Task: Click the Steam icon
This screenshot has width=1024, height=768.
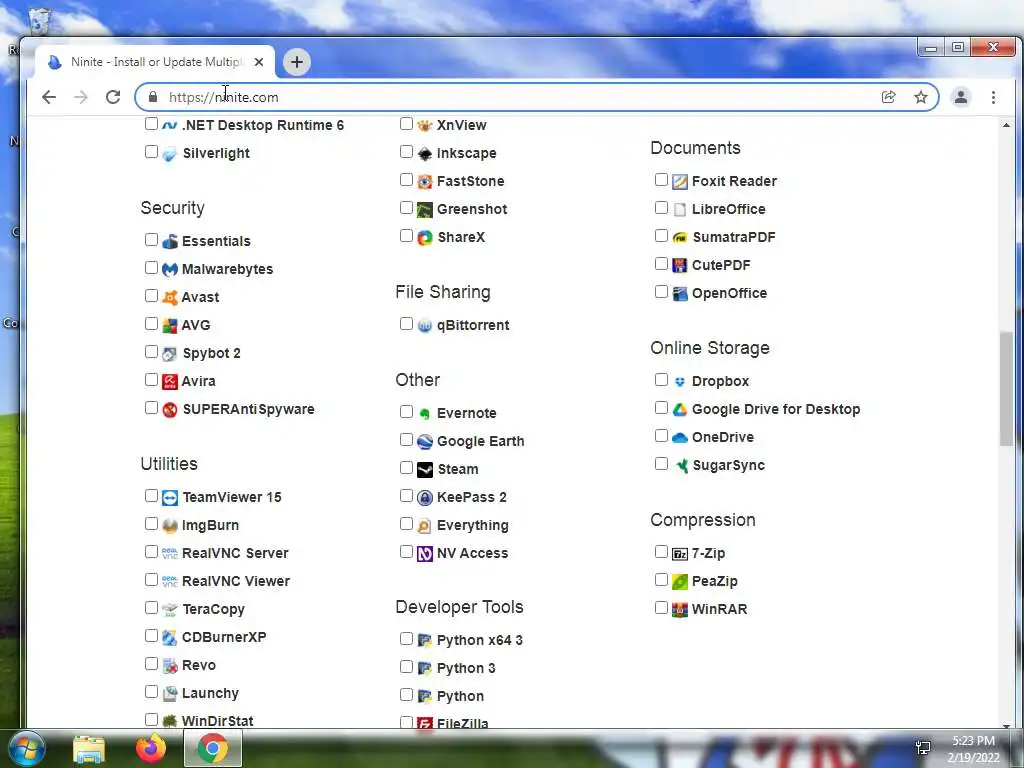Action: coord(424,470)
